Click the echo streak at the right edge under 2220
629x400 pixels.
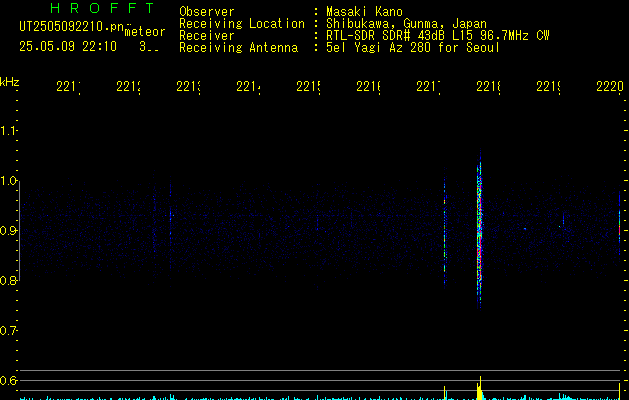click(619, 225)
